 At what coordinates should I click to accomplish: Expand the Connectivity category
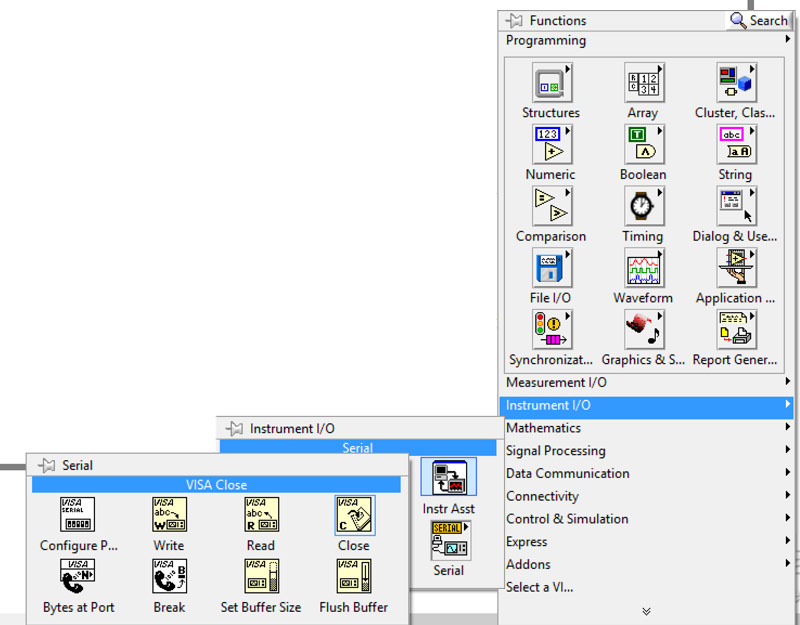click(x=646, y=496)
